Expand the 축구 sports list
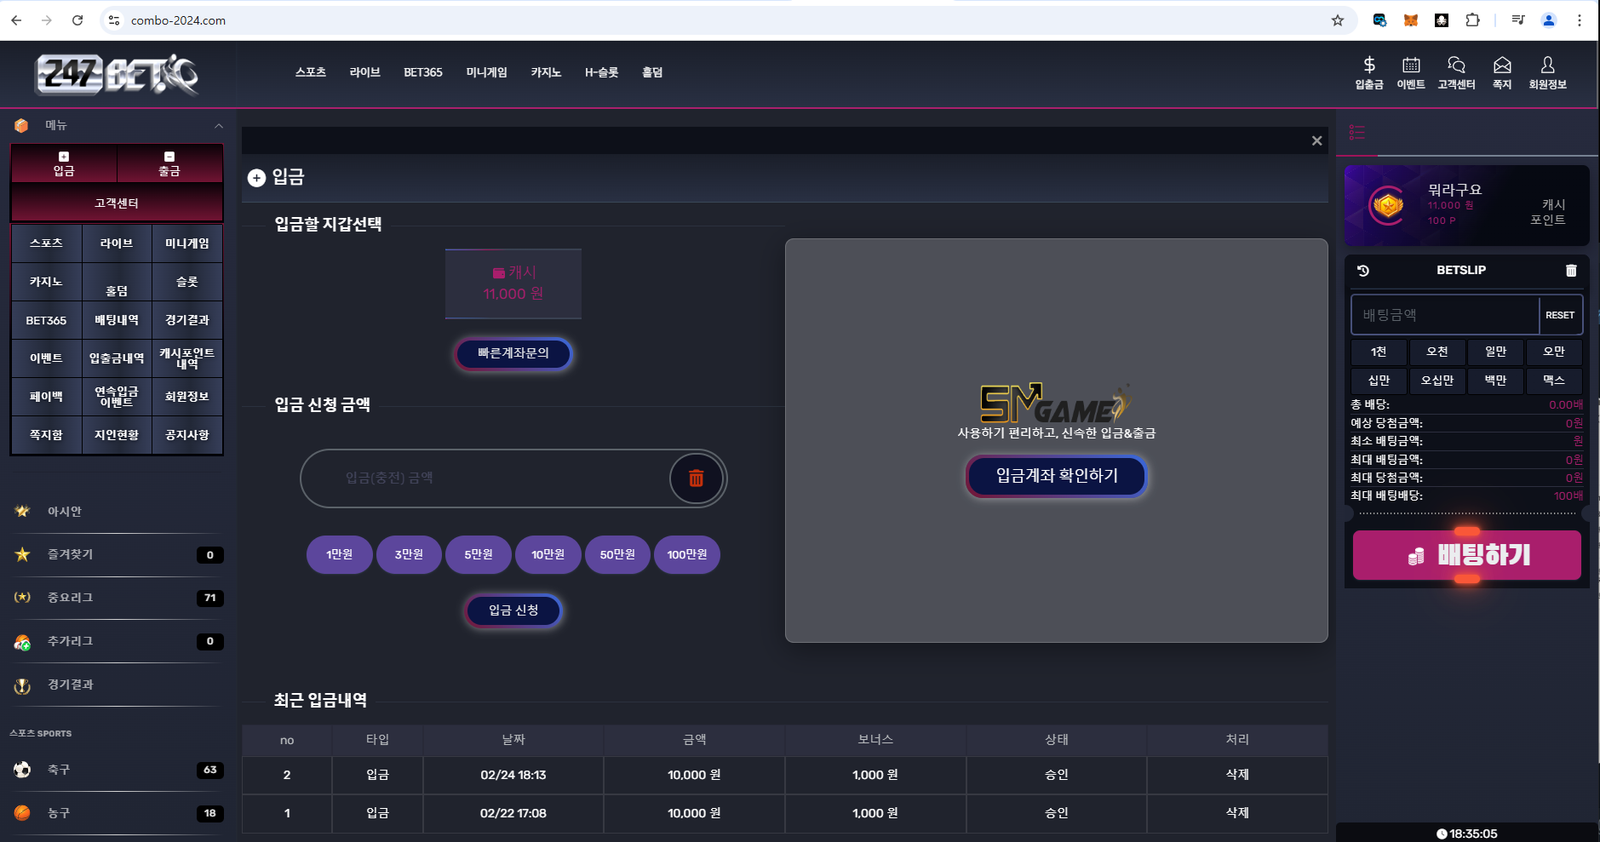This screenshot has width=1600, height=842. pos(59,770)
